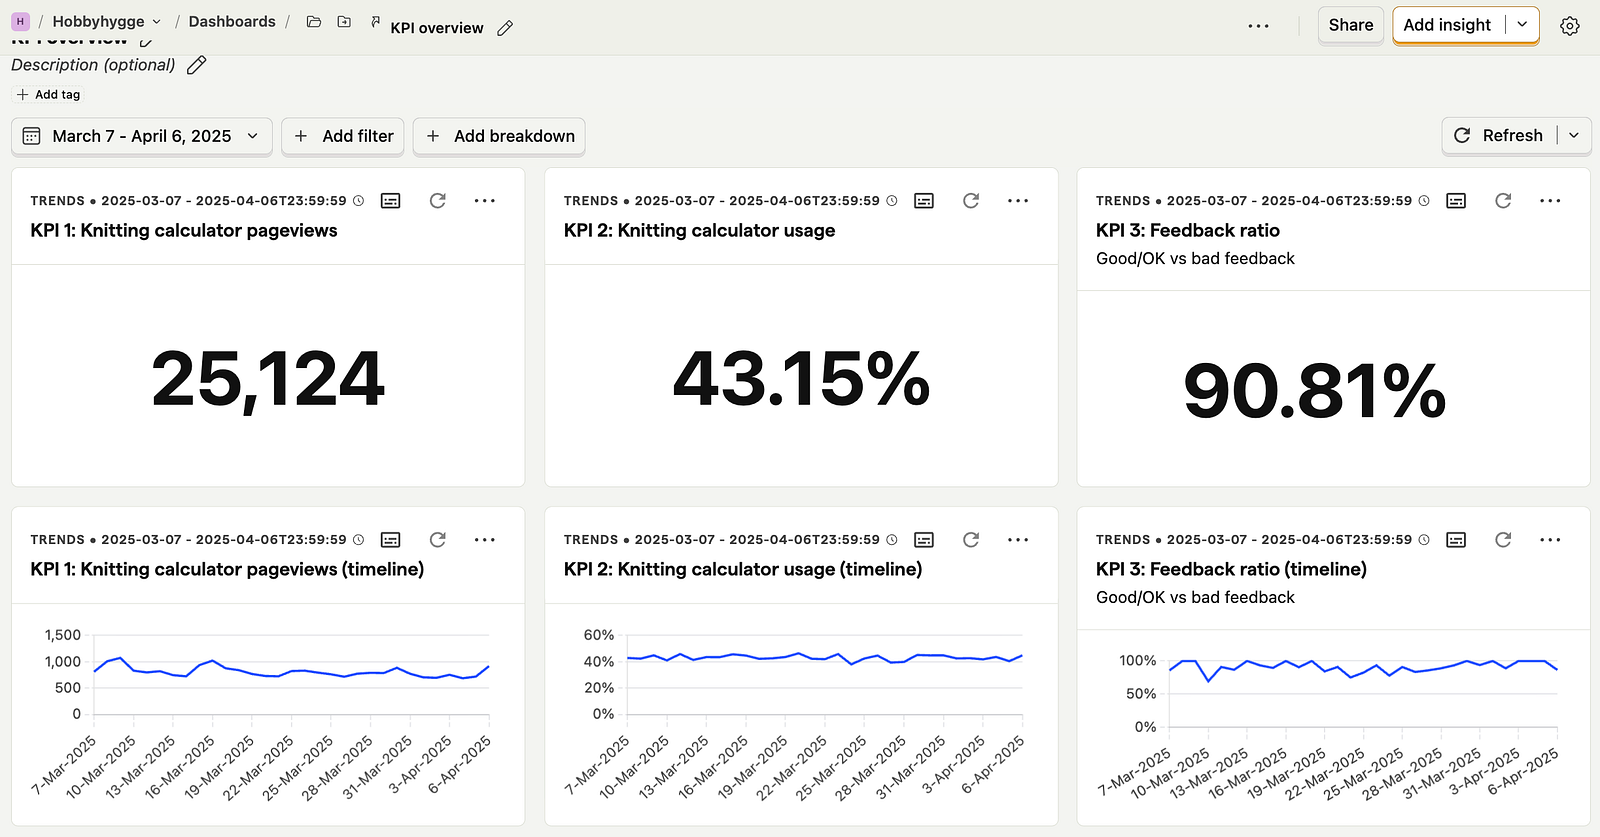Open more menu on KPI 1 pageviews card
This screenshot has width=1600, height=837.
click(485, 201)
